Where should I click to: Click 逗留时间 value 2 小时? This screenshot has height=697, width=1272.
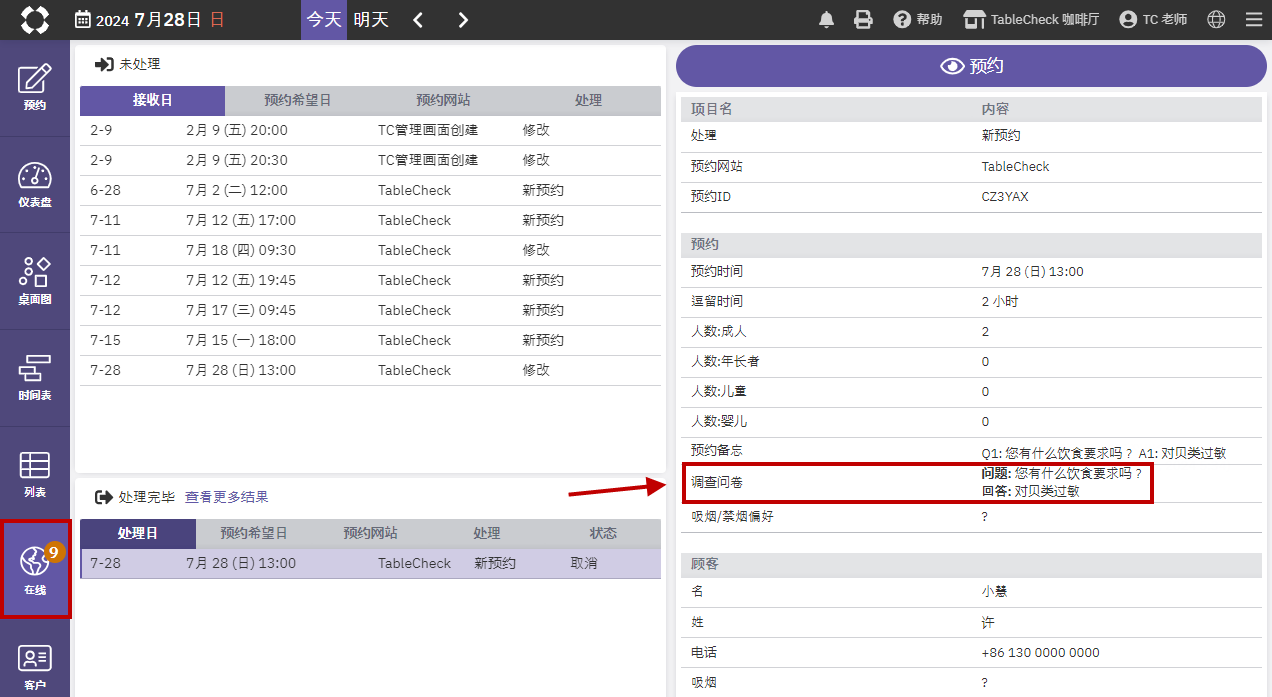(x=1000, y=302)
